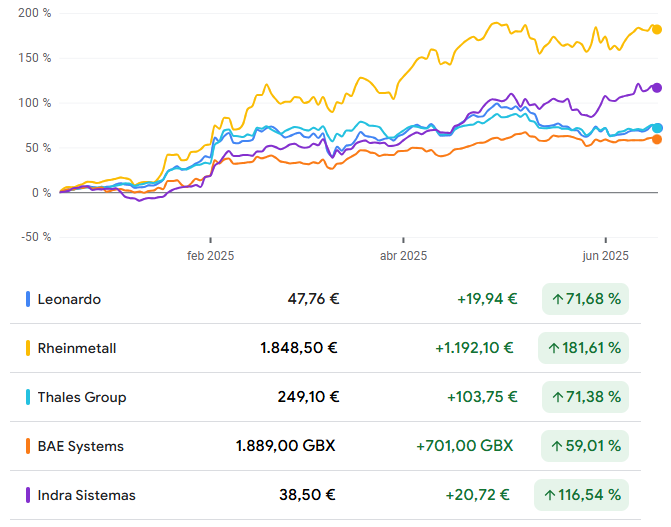Click the Leonardo 71,68 % change badge
671x527 pixels.
pos(585,299)
